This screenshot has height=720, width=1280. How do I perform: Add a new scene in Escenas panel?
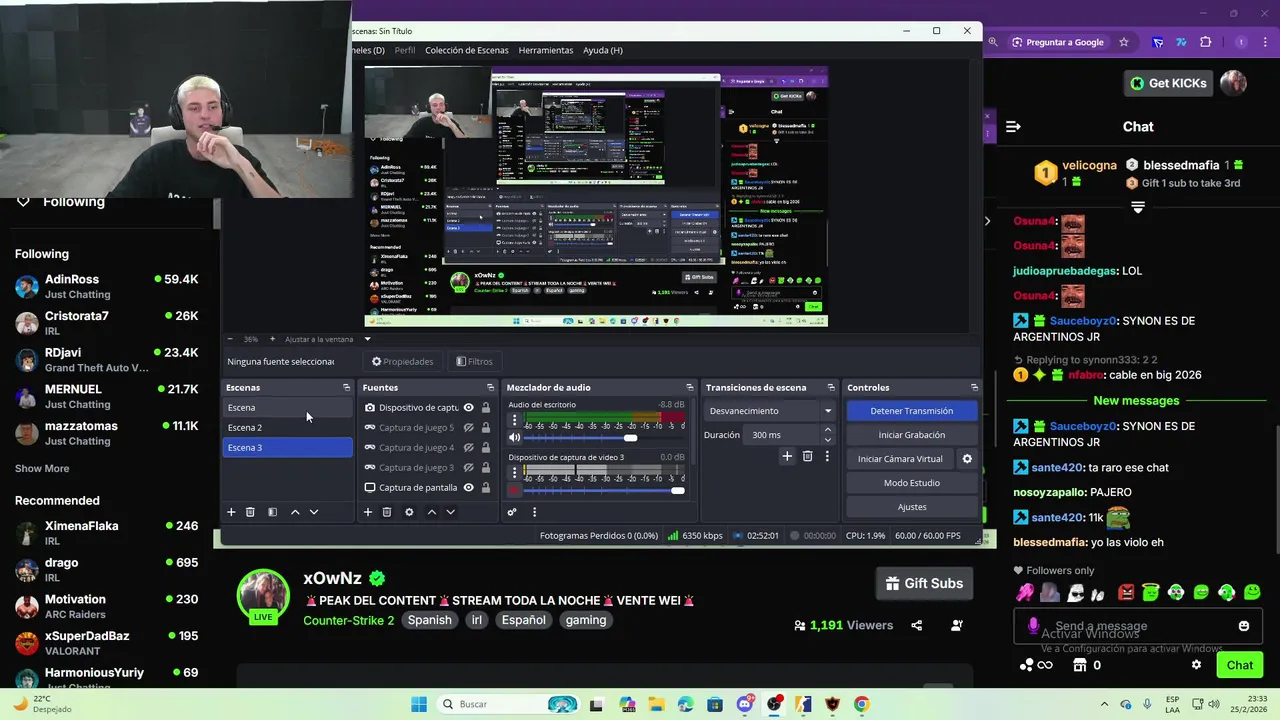point(231,512)
